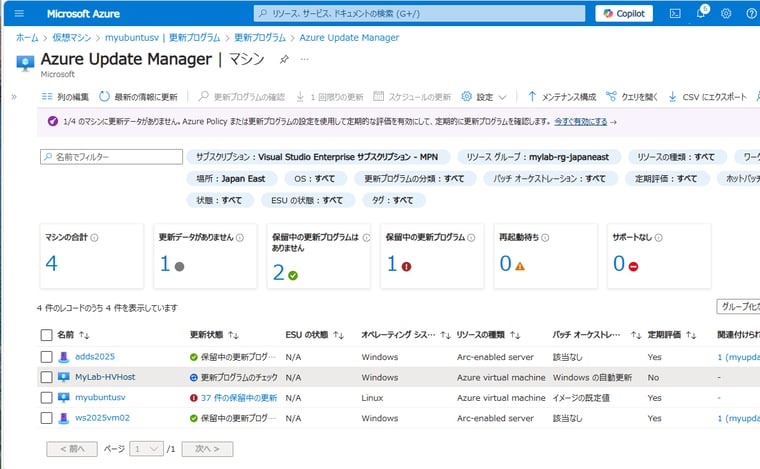Open パッチ オーケストレーション filter pill

point(550,178)
